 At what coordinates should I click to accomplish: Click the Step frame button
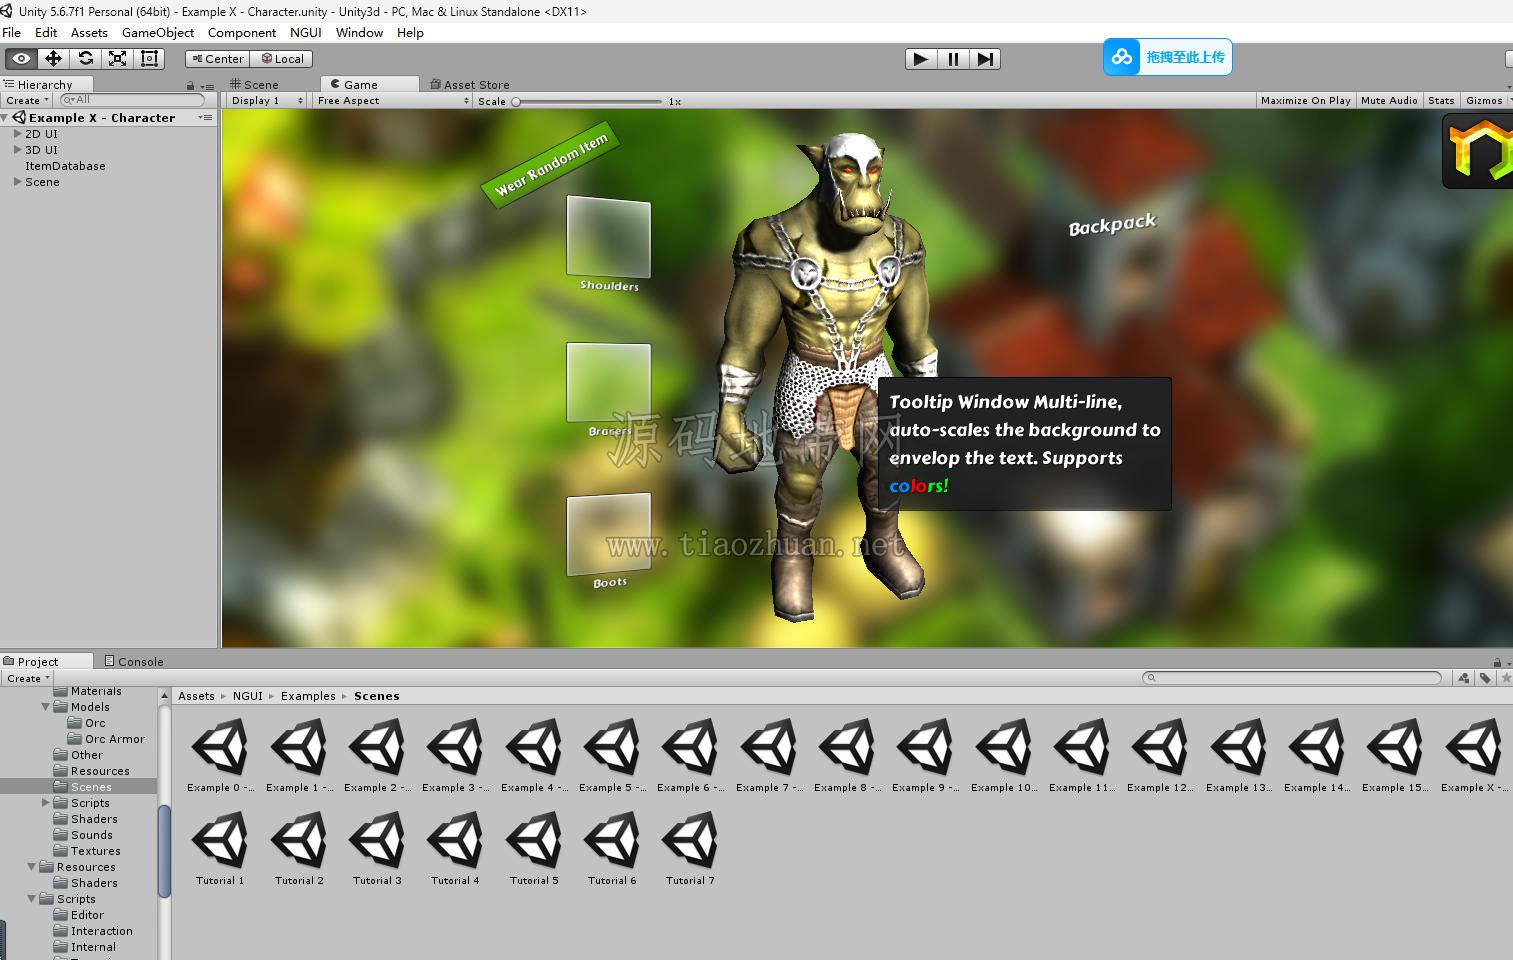click(x=985, y=59)
